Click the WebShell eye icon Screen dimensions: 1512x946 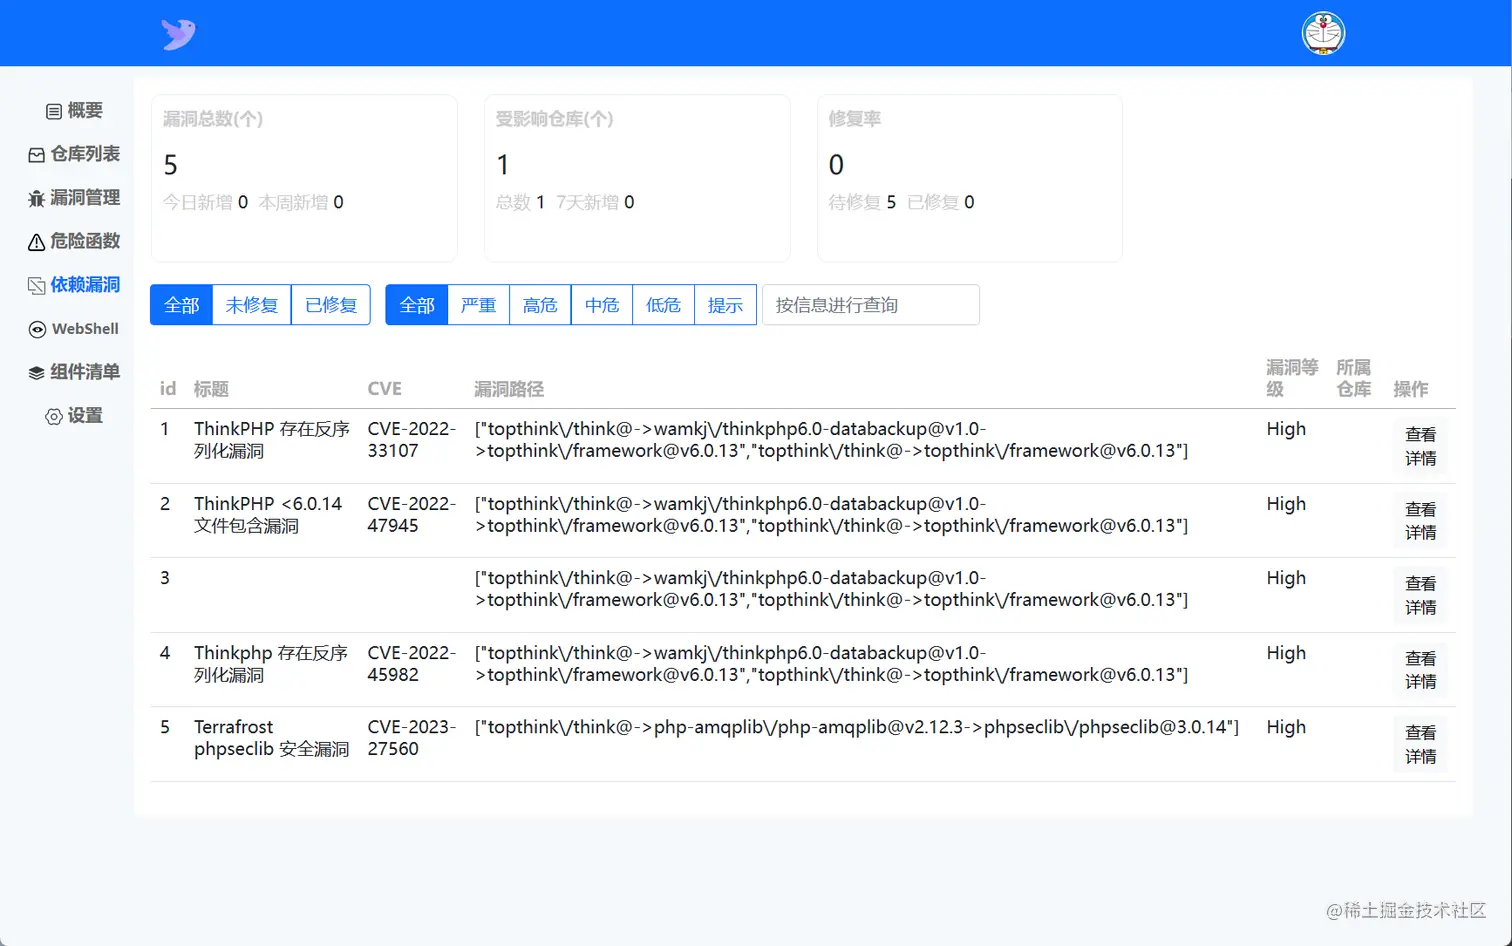click(37, 329)
